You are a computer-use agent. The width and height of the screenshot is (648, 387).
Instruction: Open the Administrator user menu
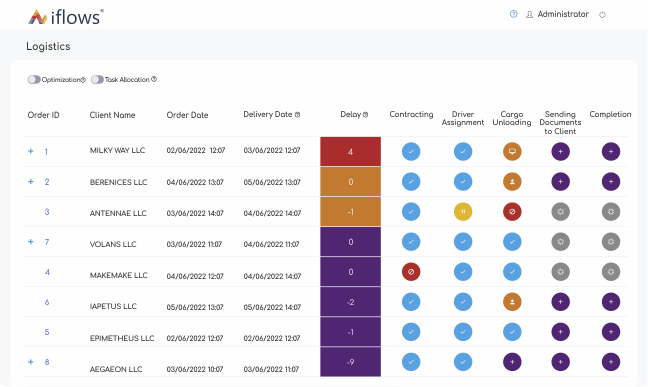click(557, 14)
